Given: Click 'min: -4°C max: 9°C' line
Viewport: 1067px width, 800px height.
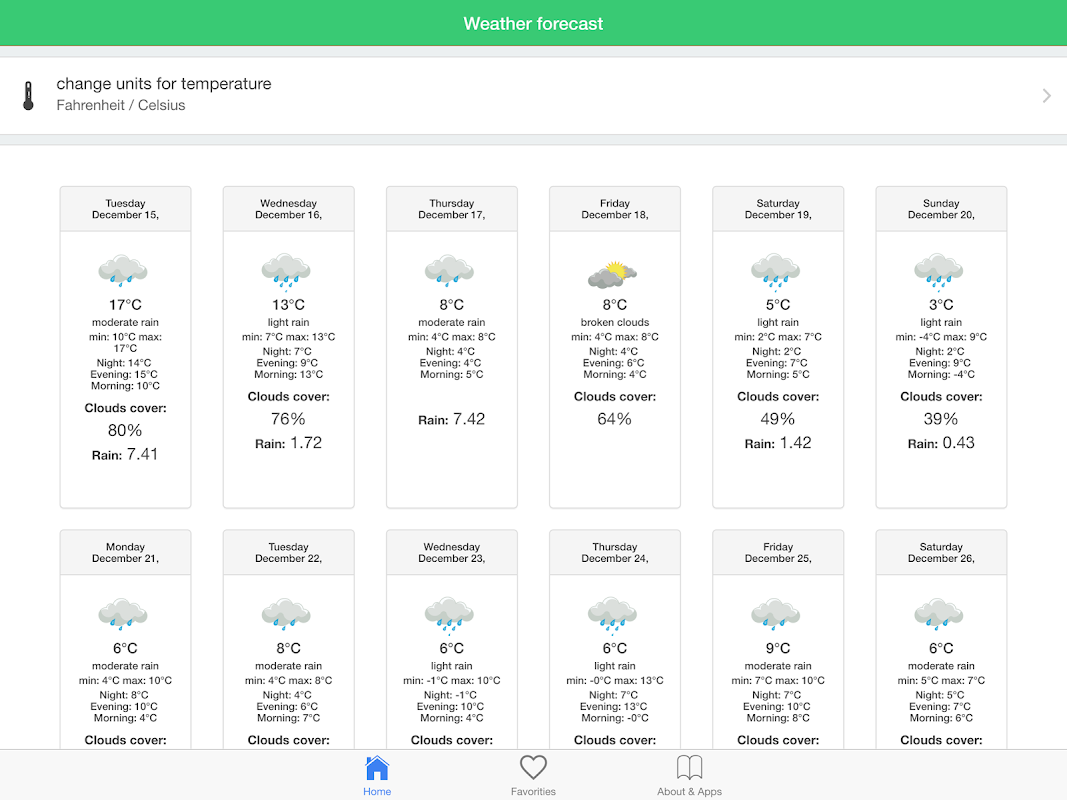Looking at the screenshot, I should tap(941, 337).
